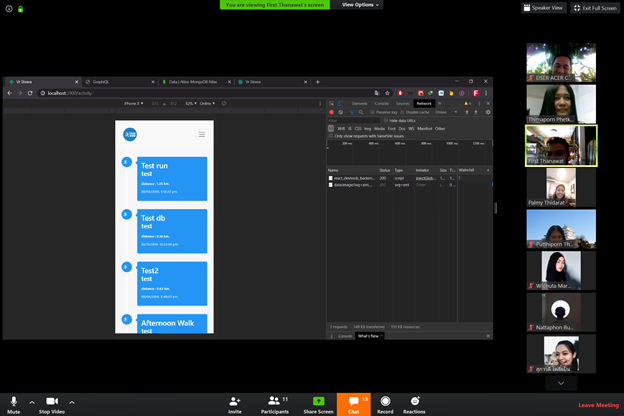Open the Participants panel
The height and width of the screenshot is (416, 624).
[x=275, y=401]
